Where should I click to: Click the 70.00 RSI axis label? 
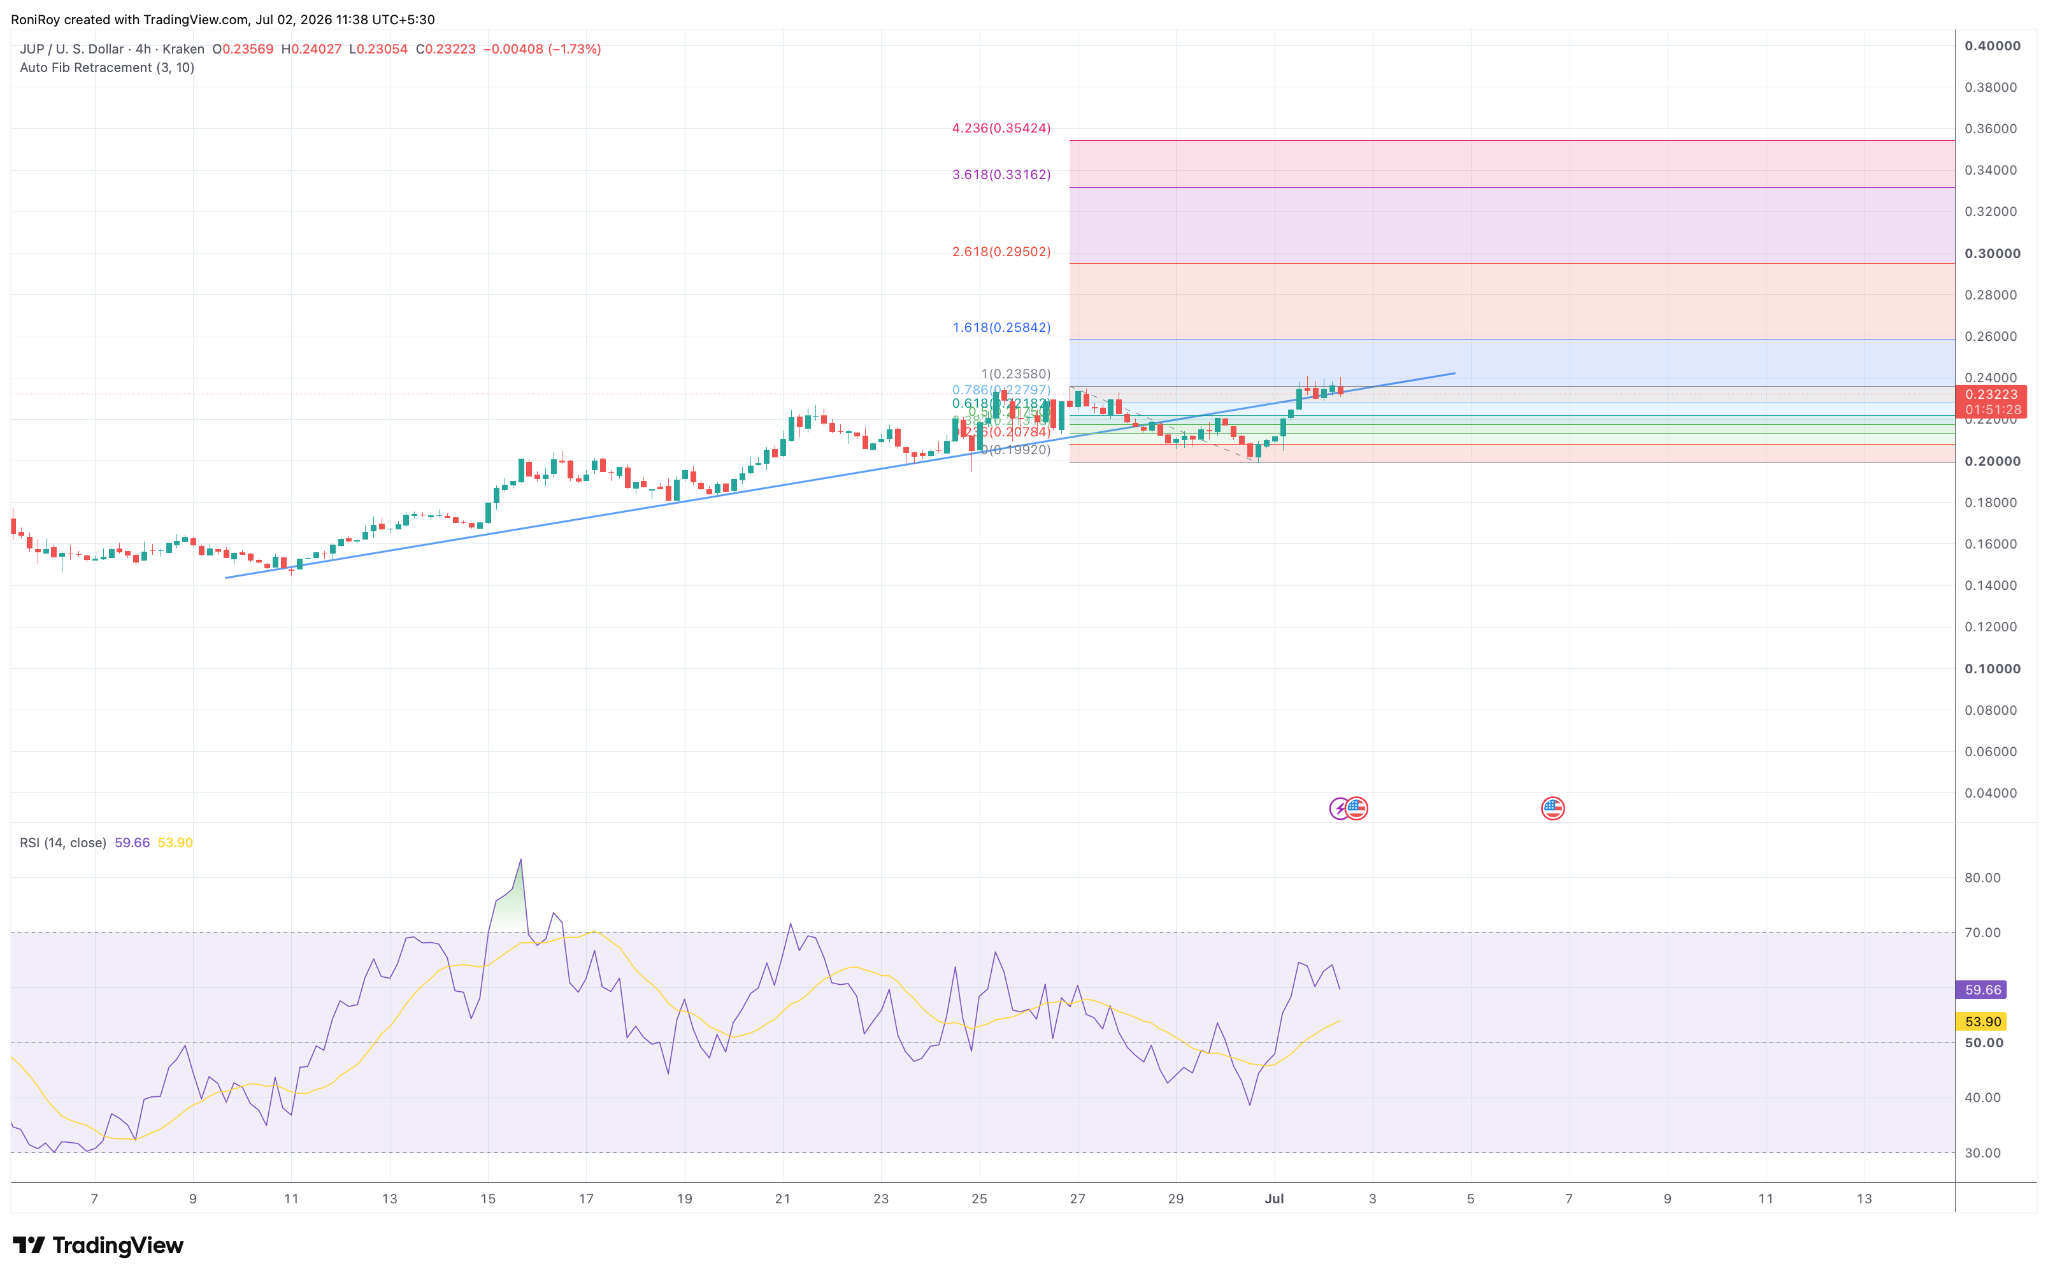click(x=1983, y=933)
